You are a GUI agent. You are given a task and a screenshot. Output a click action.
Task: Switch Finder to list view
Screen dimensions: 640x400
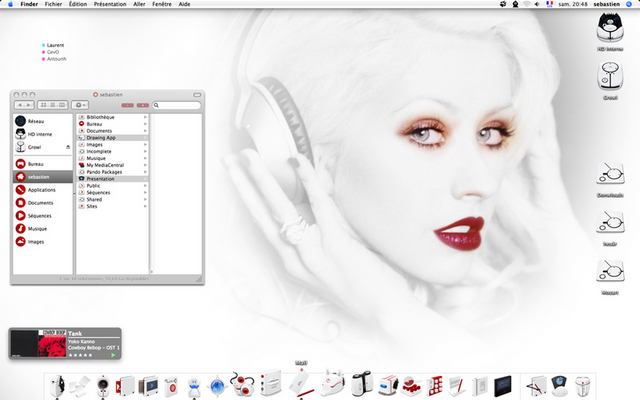point(53,105)
